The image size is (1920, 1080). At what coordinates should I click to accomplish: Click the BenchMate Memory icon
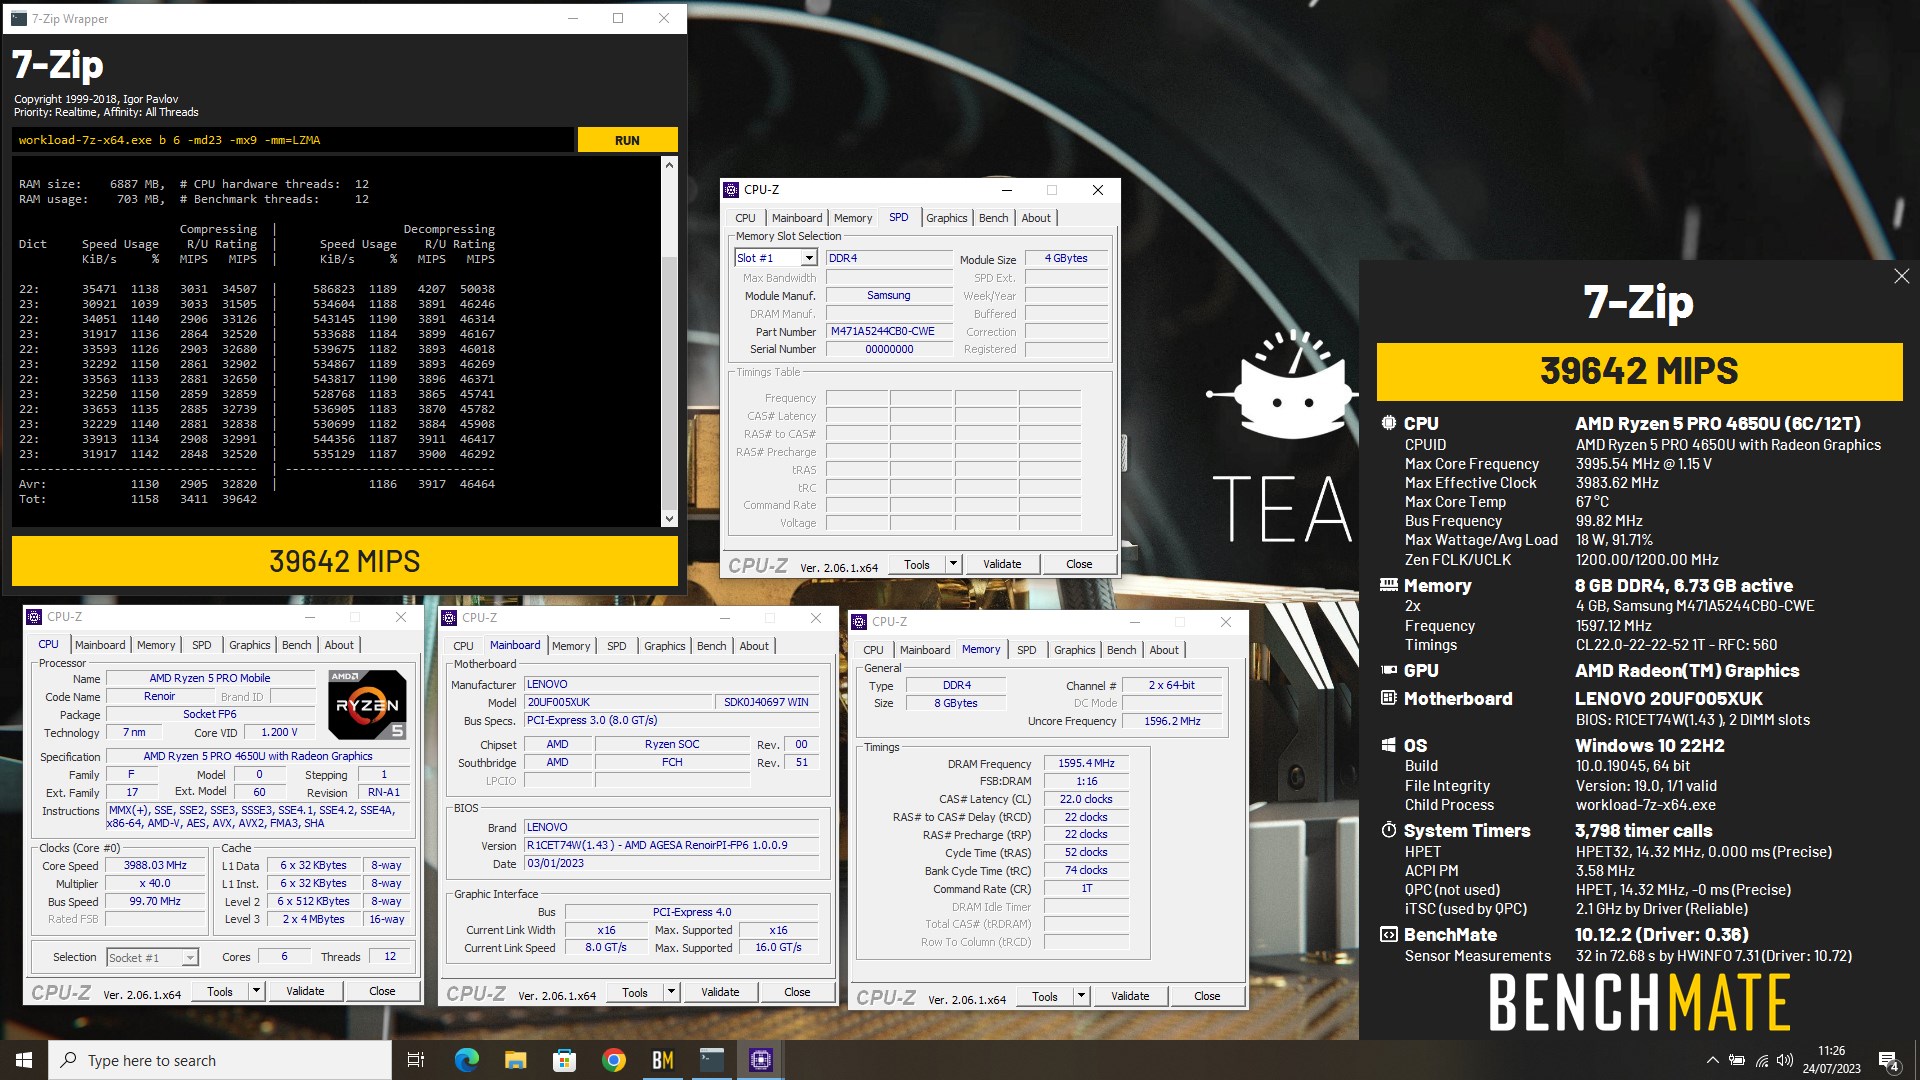point(1388,585)
